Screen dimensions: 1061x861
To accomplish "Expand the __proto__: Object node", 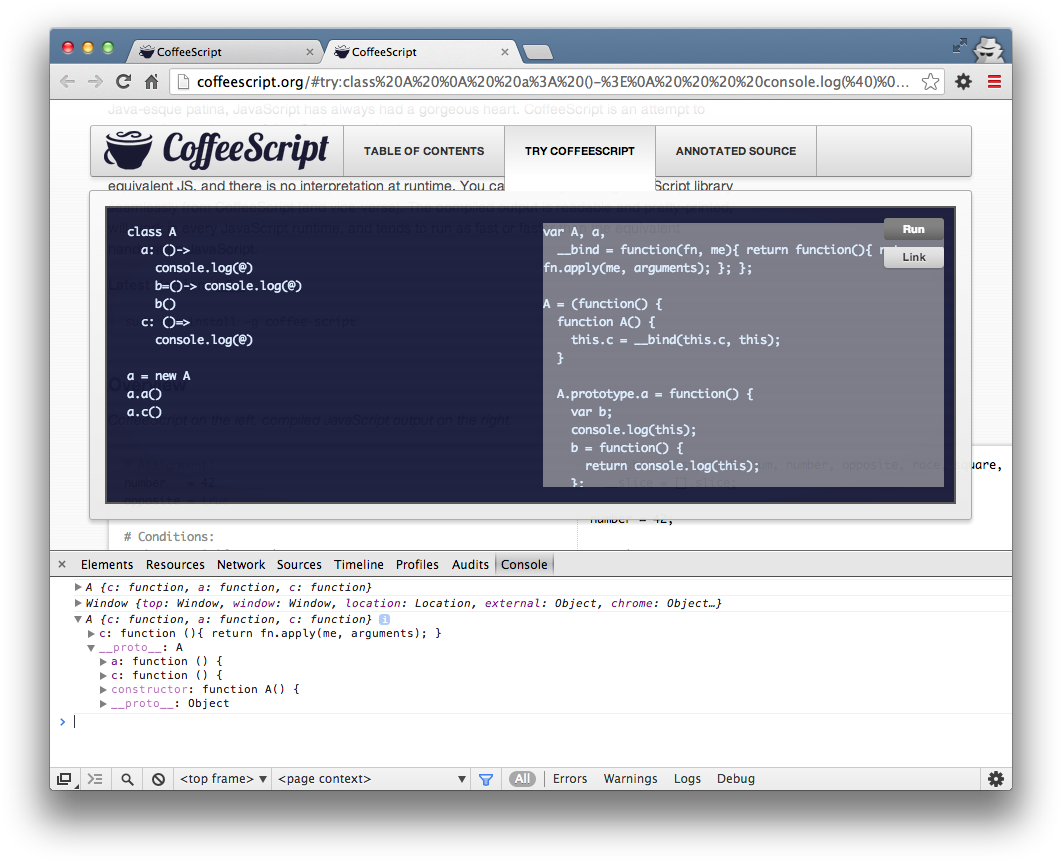I will tap(104, 704).
